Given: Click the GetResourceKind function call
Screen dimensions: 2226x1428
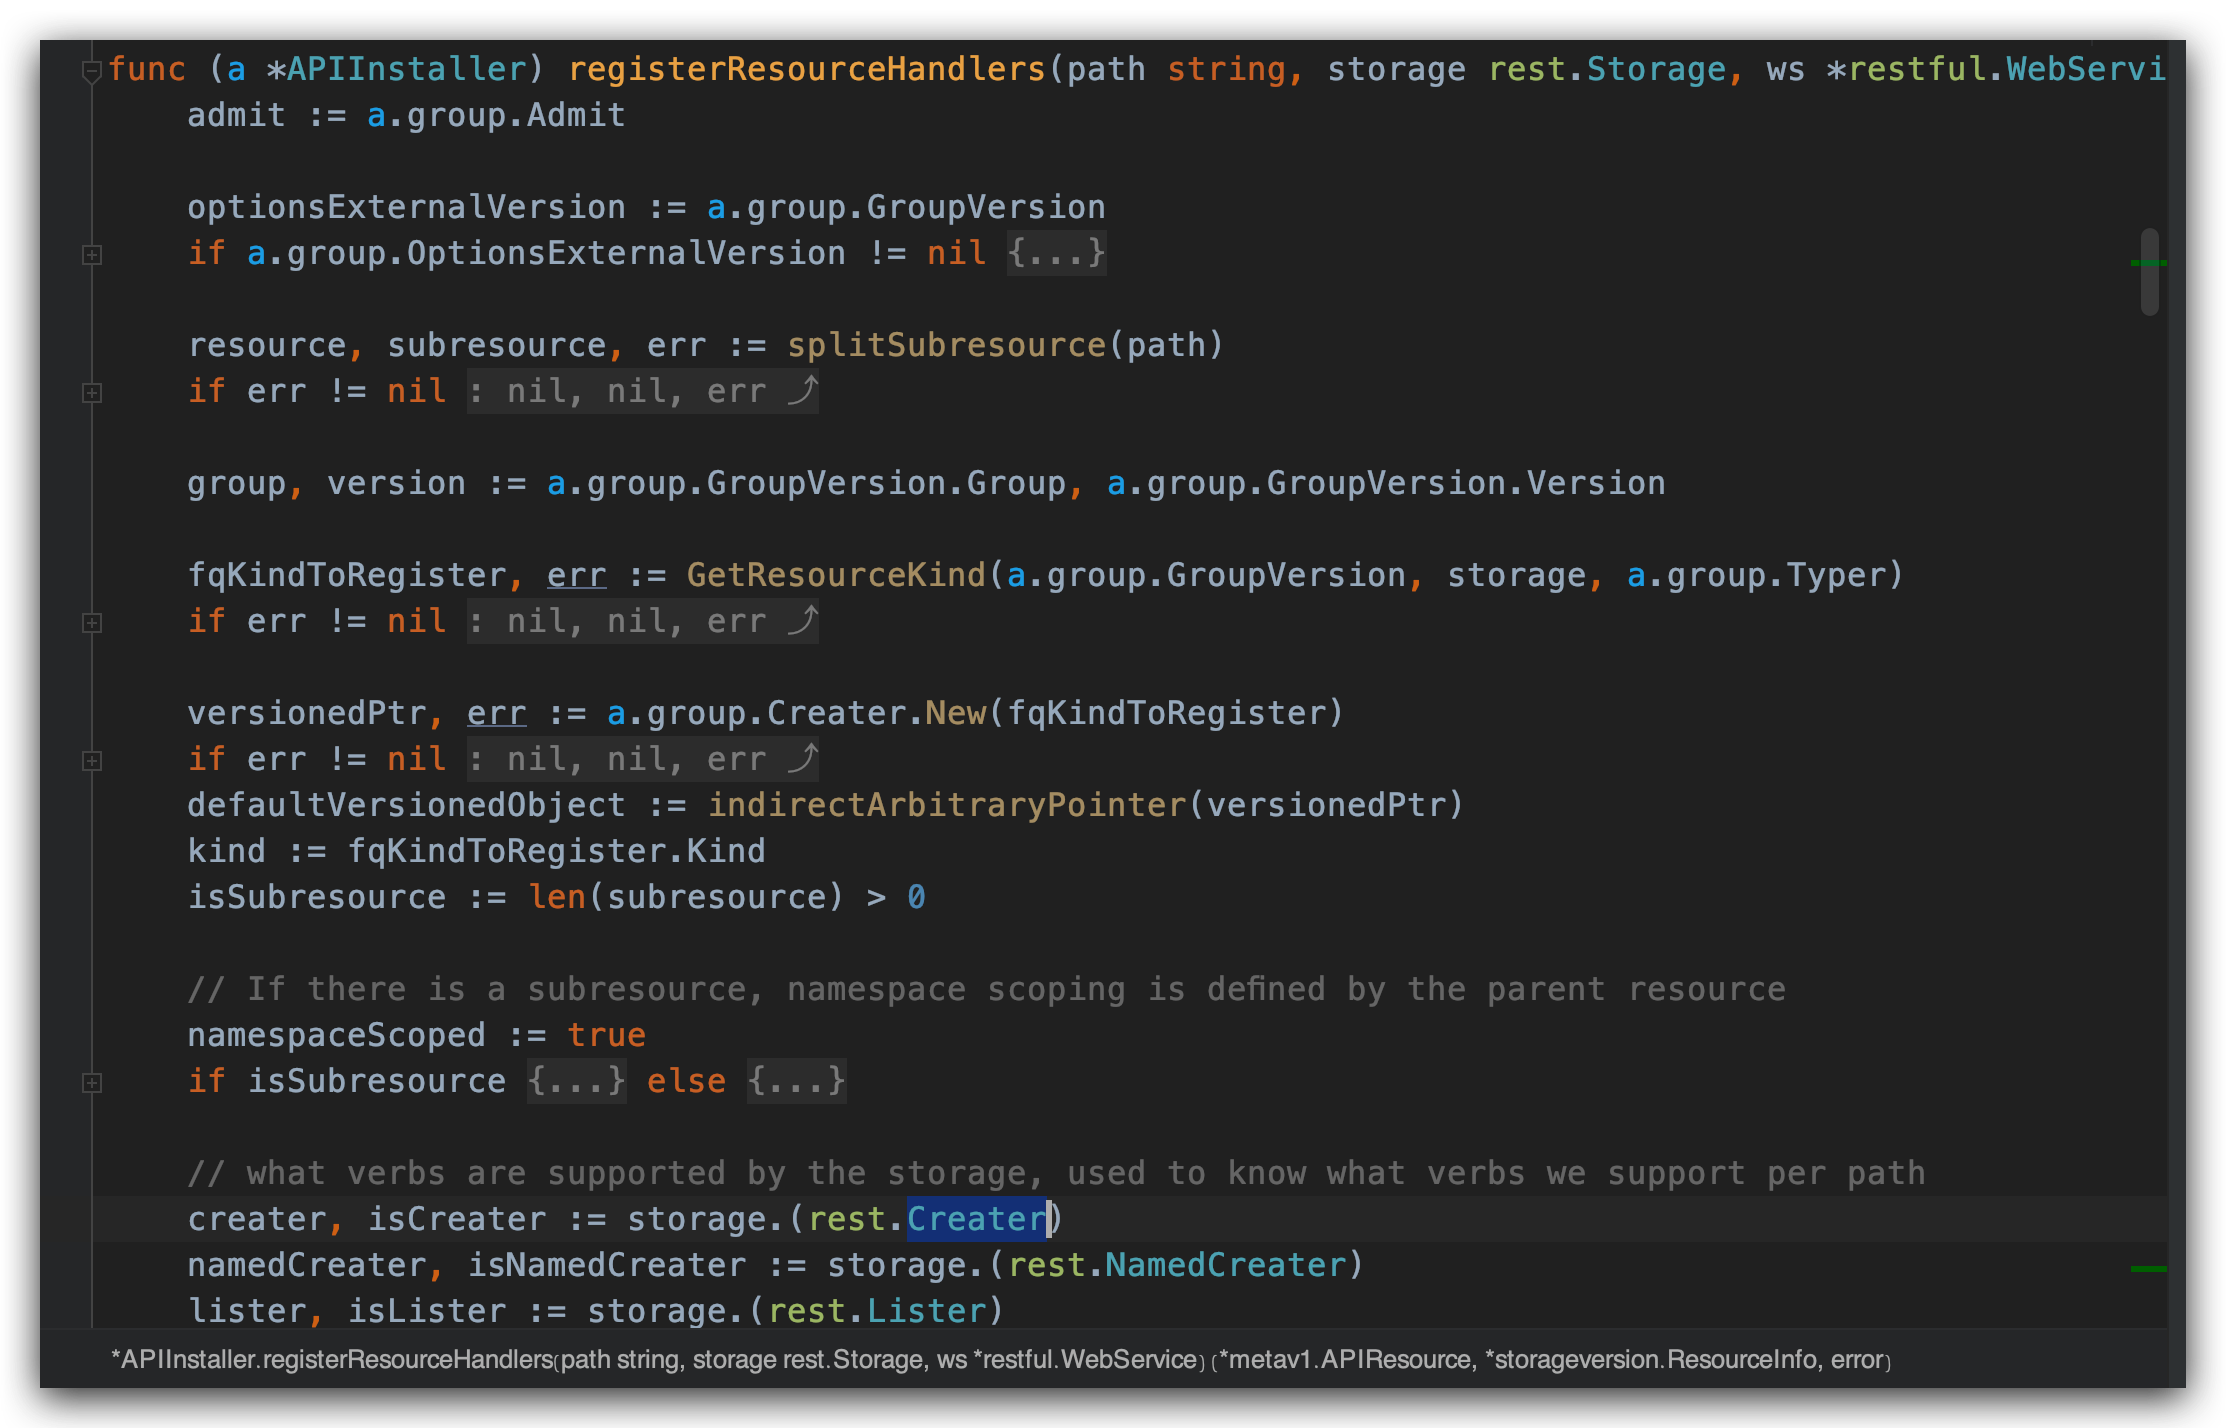Looking at the screenshot, I should tap(836, 575).
